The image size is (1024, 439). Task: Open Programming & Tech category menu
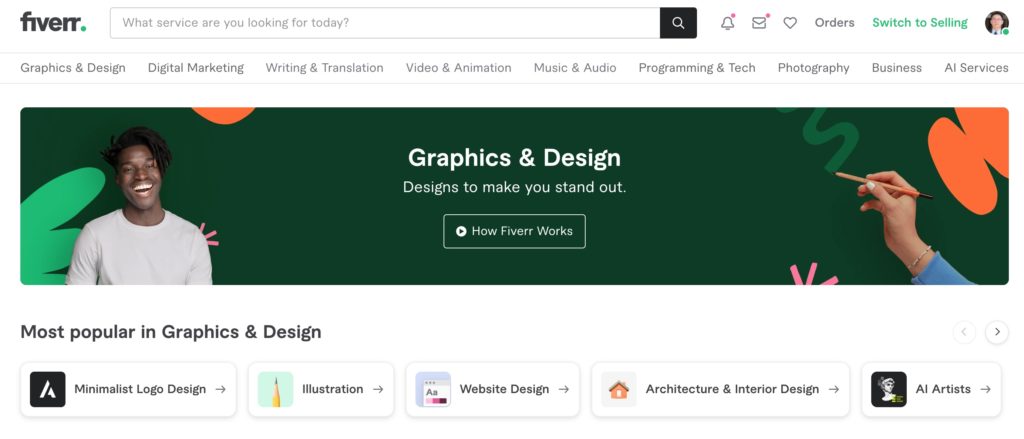point(697,68)
